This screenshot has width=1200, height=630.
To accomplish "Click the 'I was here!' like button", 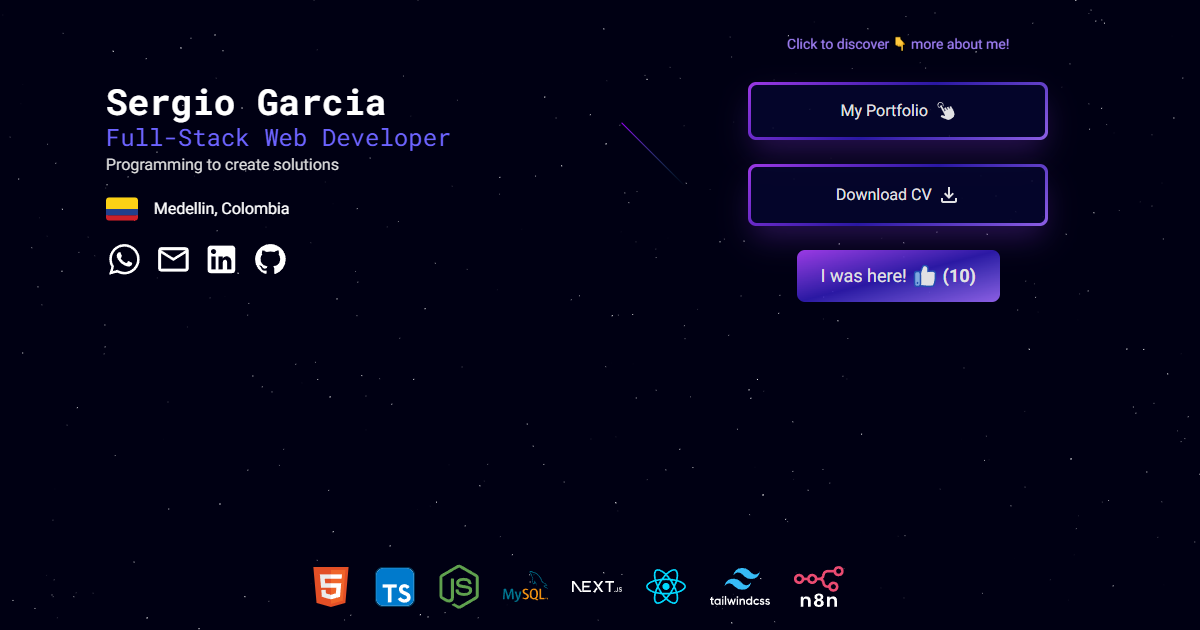I will 897,276.
